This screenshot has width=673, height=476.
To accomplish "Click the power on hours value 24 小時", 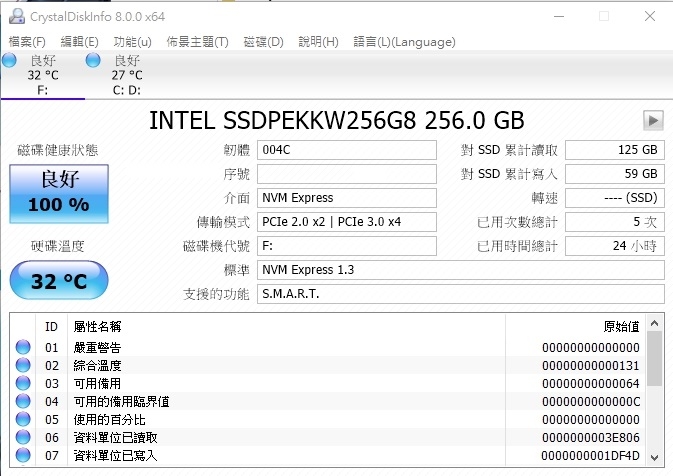I will (615, 246).
